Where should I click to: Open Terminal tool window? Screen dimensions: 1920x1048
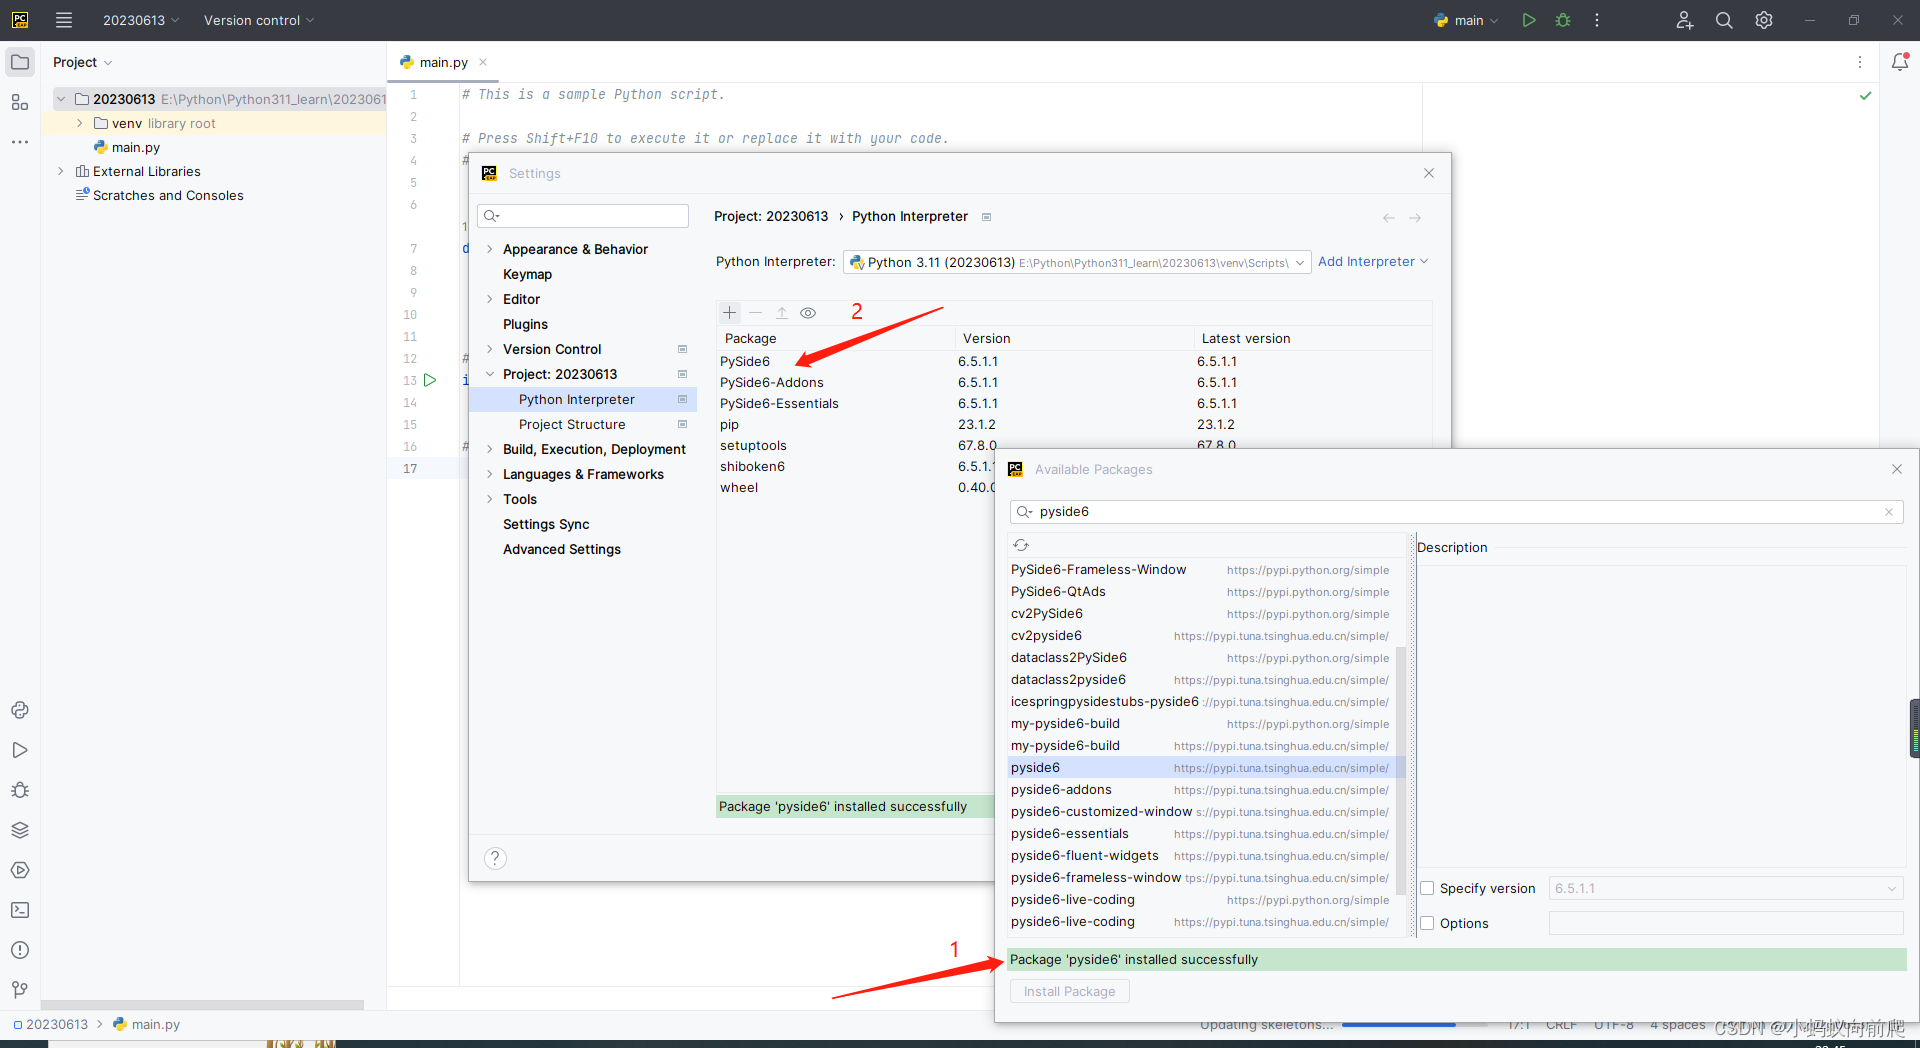[x=20, y=910]
